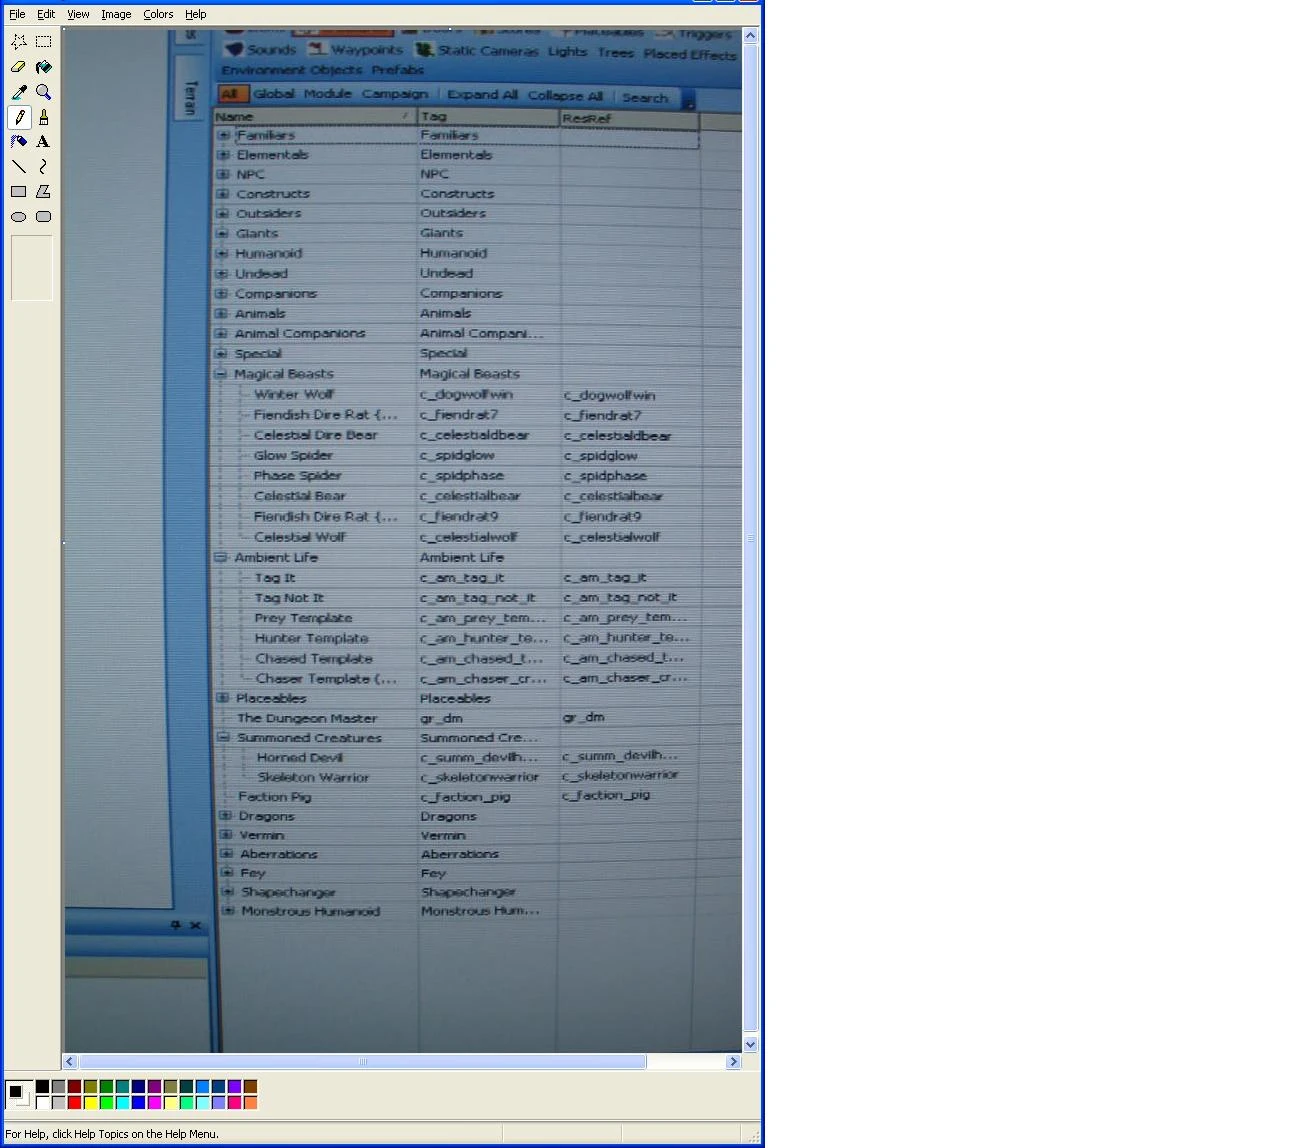Choose the Airbrush spray tool
The height and width of the screenshot is (1148, 1300).
pos(19,142)
